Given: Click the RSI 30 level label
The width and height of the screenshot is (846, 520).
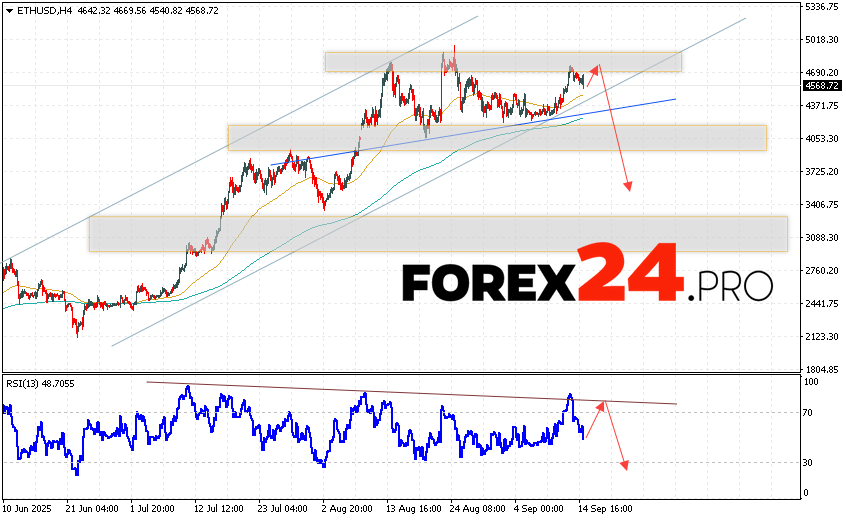Looking at the screenshot, I should coord(808,462).
